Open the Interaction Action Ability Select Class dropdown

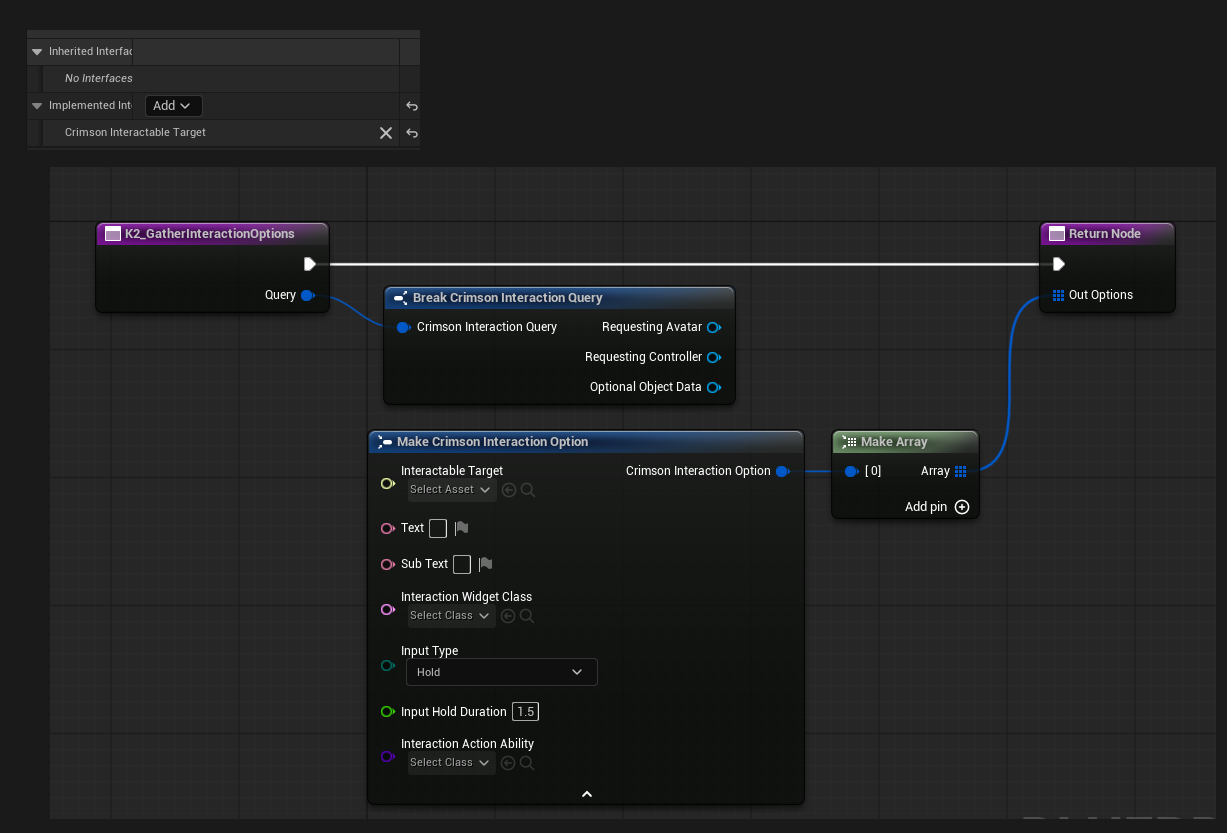(451, 763)
